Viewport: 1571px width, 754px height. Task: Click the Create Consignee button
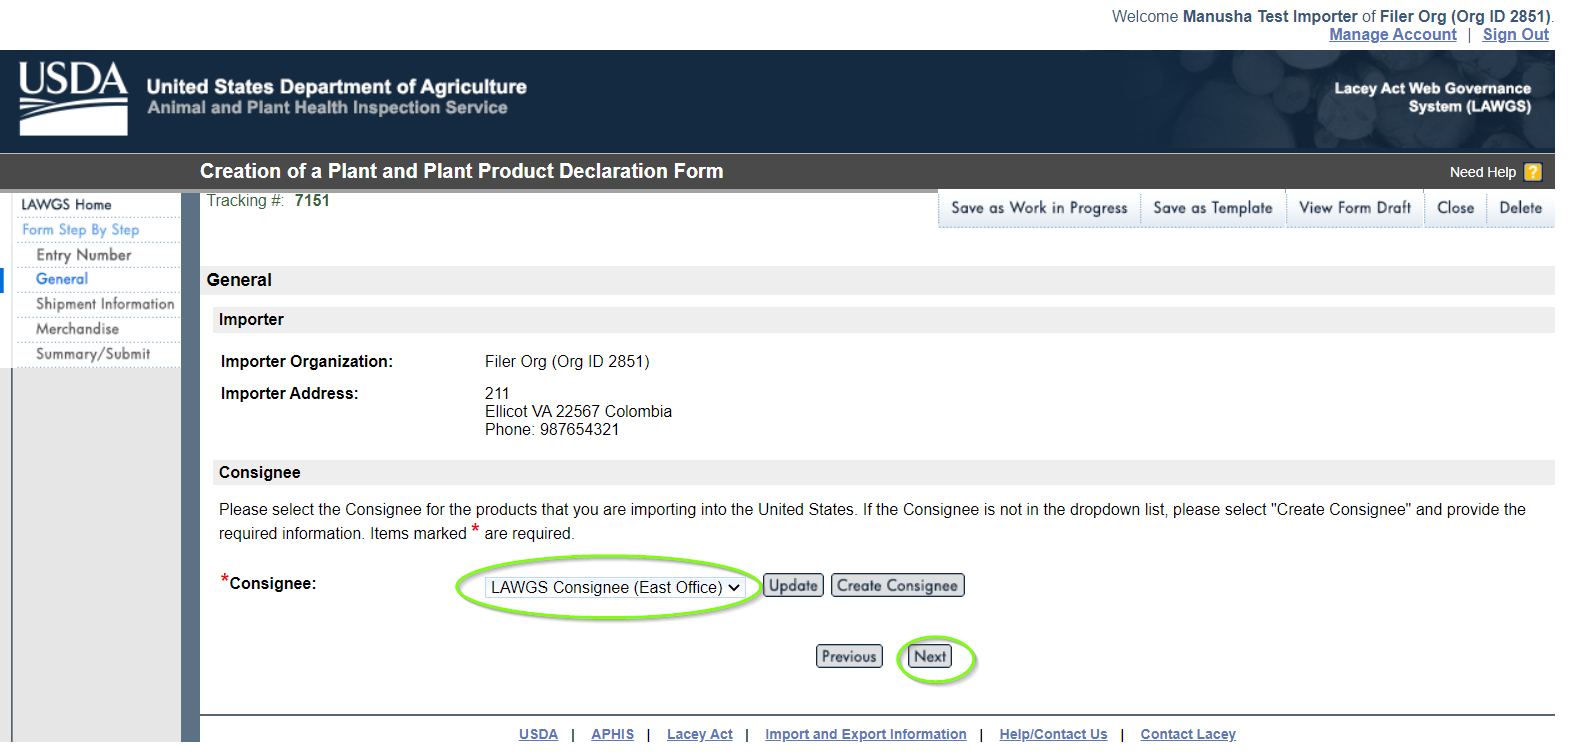[x=897, y=586]
